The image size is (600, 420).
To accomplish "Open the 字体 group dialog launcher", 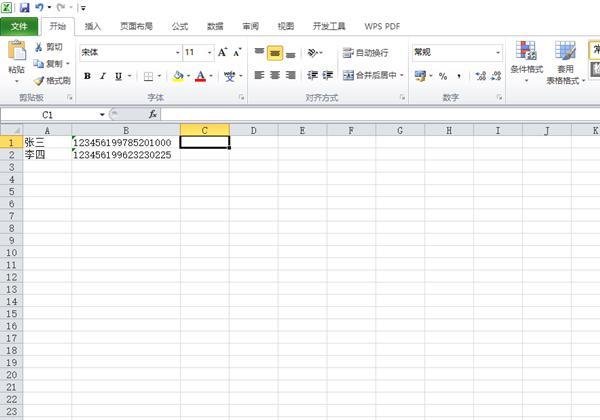I will point(241,98).
